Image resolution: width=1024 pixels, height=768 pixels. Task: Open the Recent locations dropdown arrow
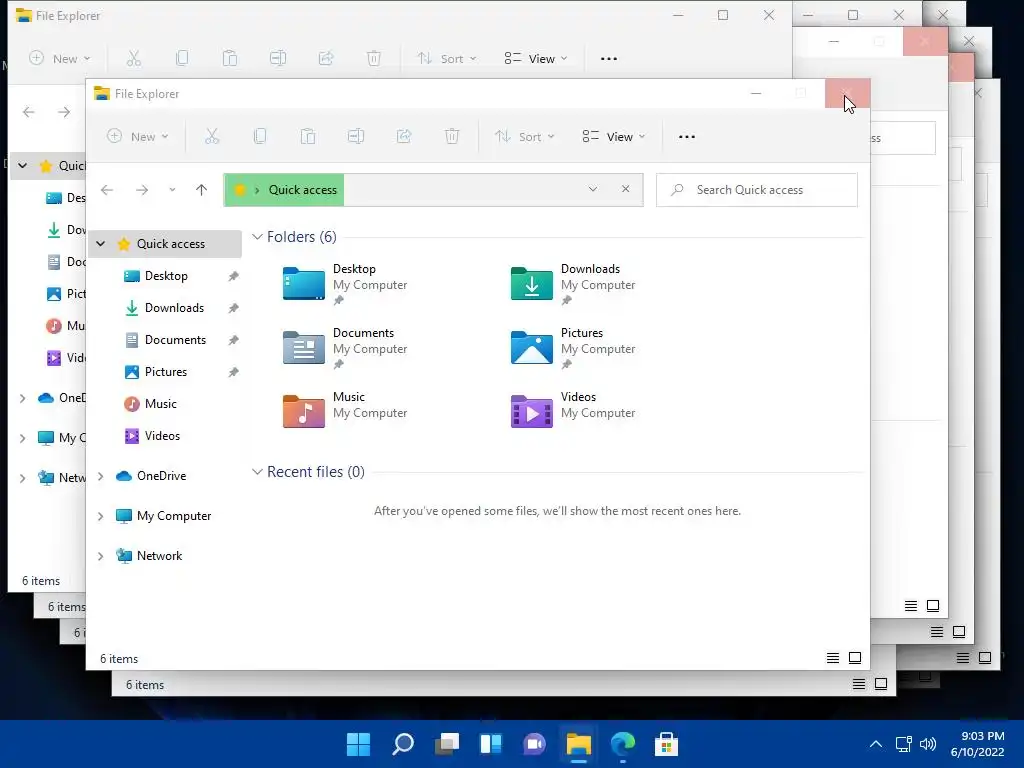click(172, 190)
